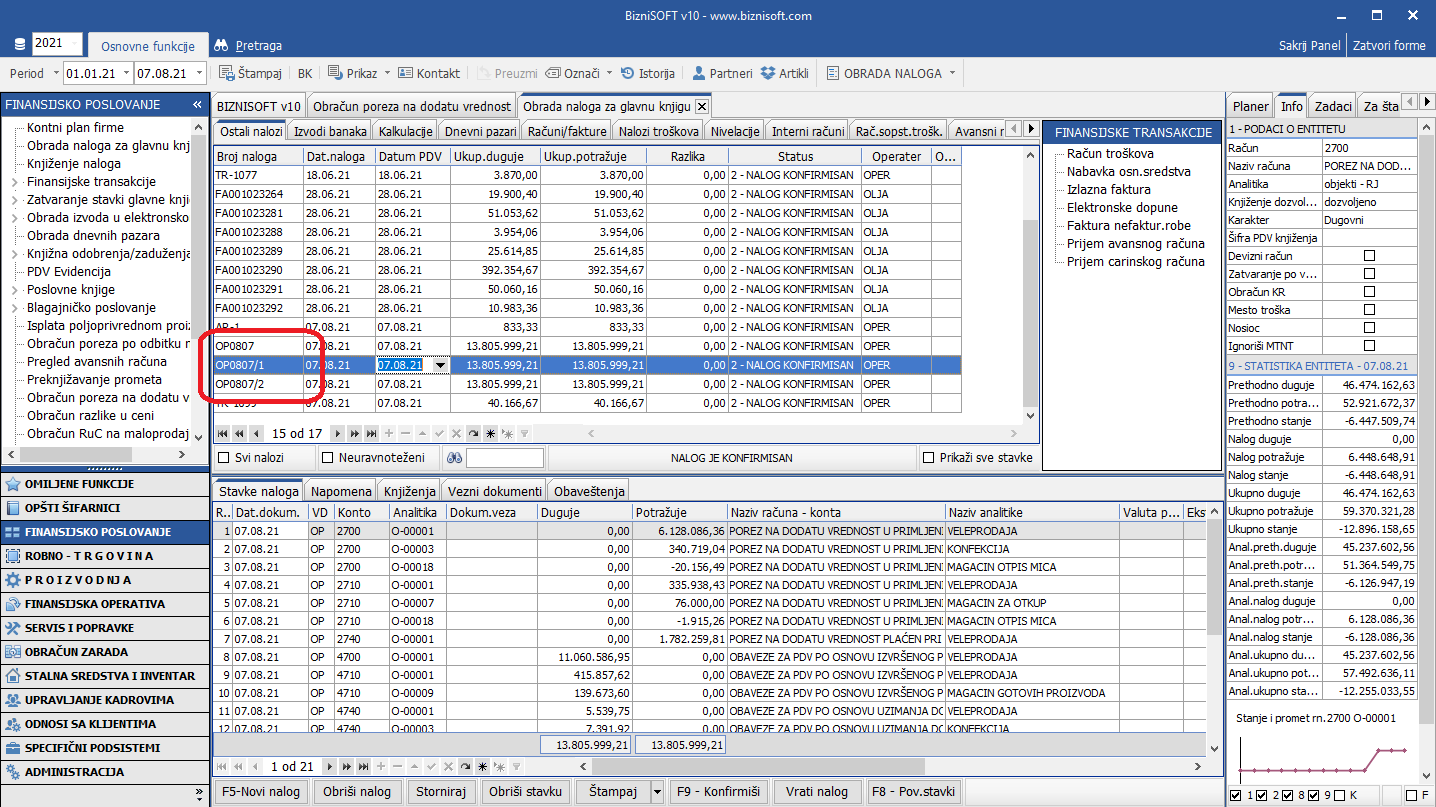This screenshot has height=807, width=1436.
Task: Select the Račun troškova transaction
Action: pyautogui.click(x=1110, y=154)
